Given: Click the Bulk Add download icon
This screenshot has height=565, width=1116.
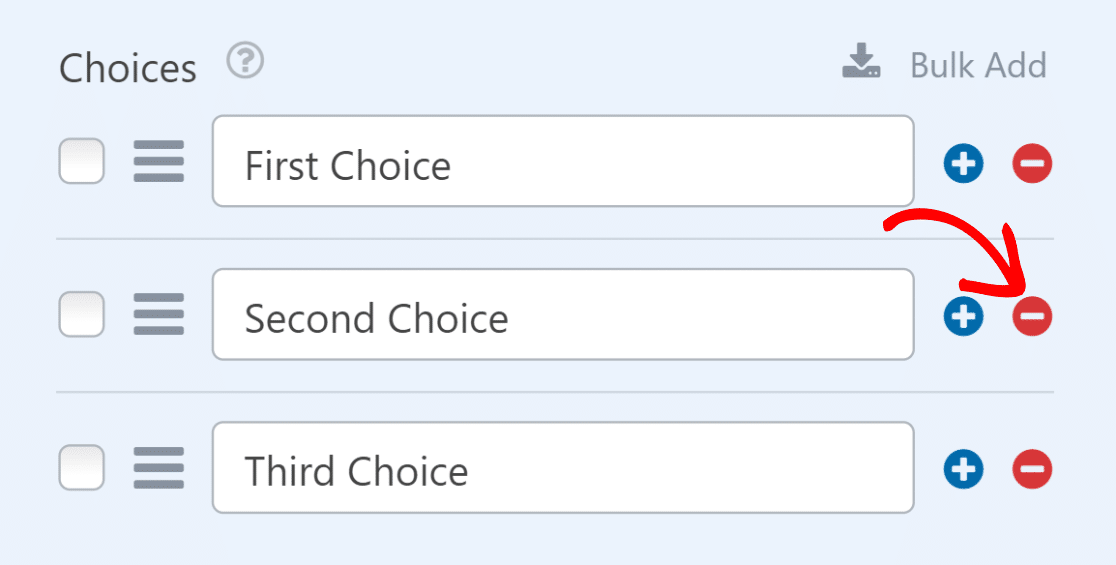Looking at the screenshot, I should 861,62.
